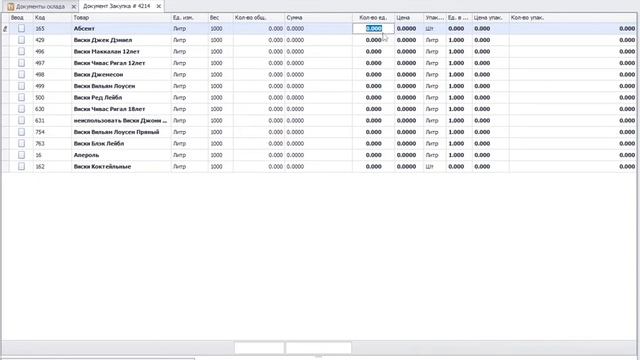
Task: Click the Кол-во ед. cell for Виски Джек Дэниел
Action: point(373,40)
